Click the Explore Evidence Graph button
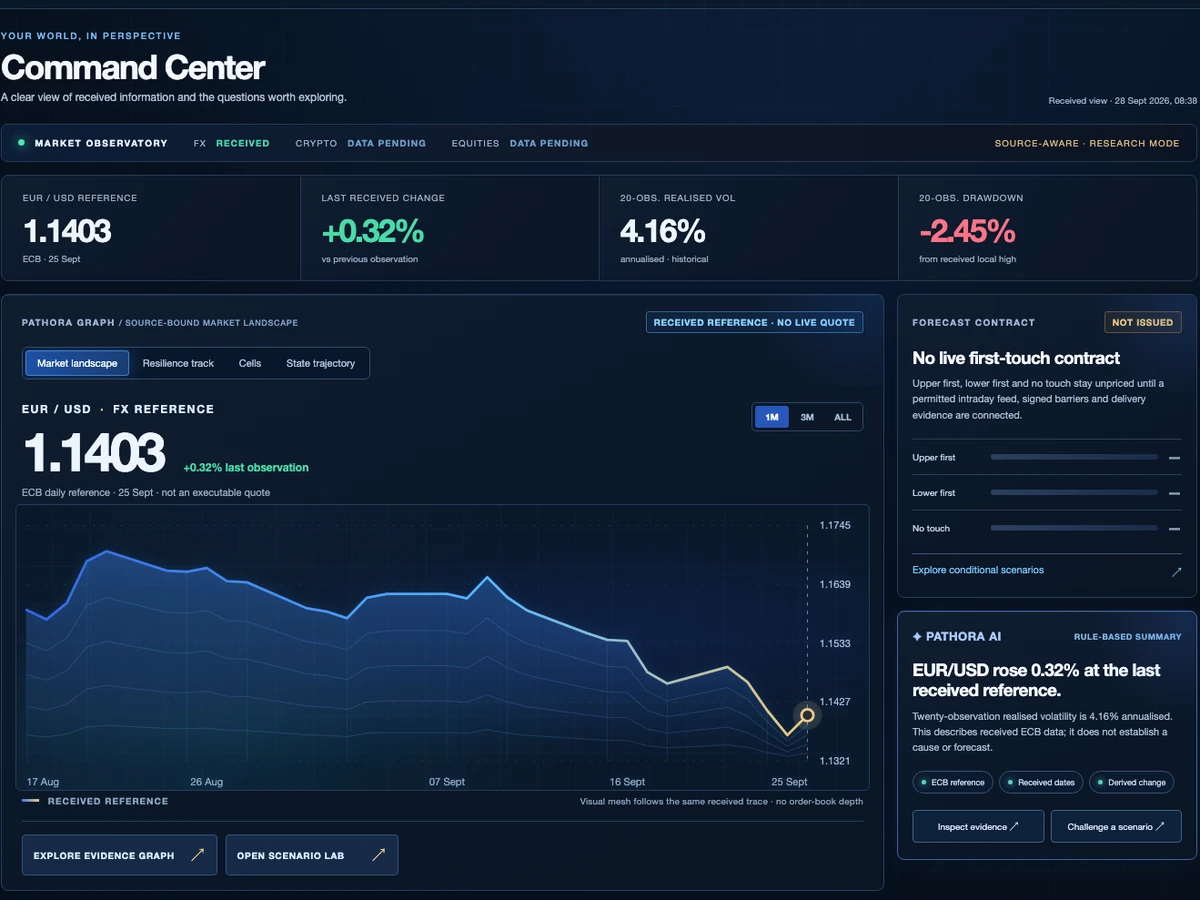The height and width of the screenshot is (900, 1200). 119,855
